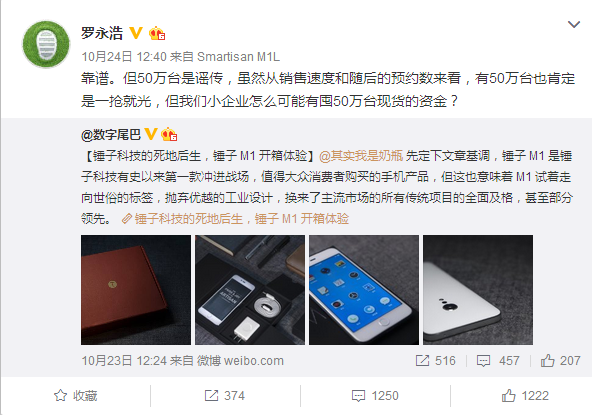Open the @其实我是奶瓶 mention link
This screenshot has height=415, width=592.
(x=361, y=156)
